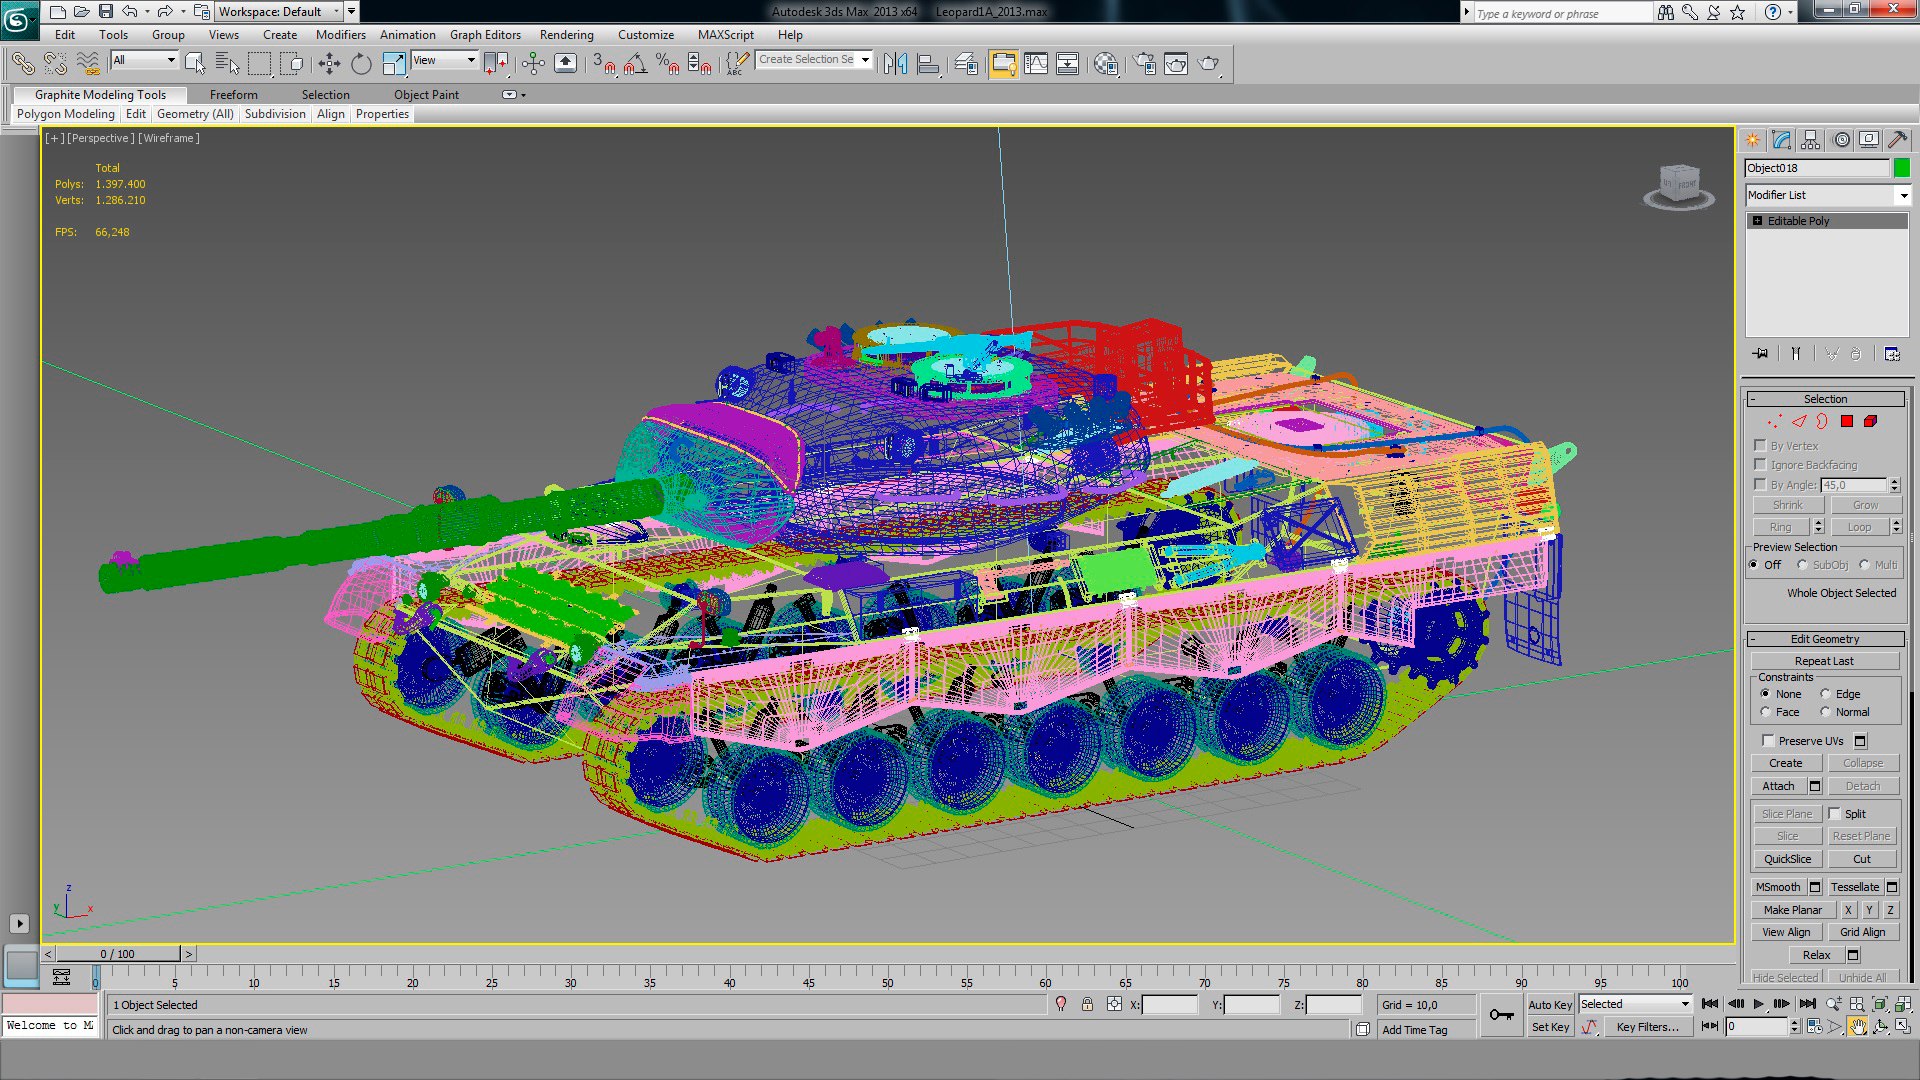
Task: Switch to the Hierarchy panel tab
Action: [1811, 140]
